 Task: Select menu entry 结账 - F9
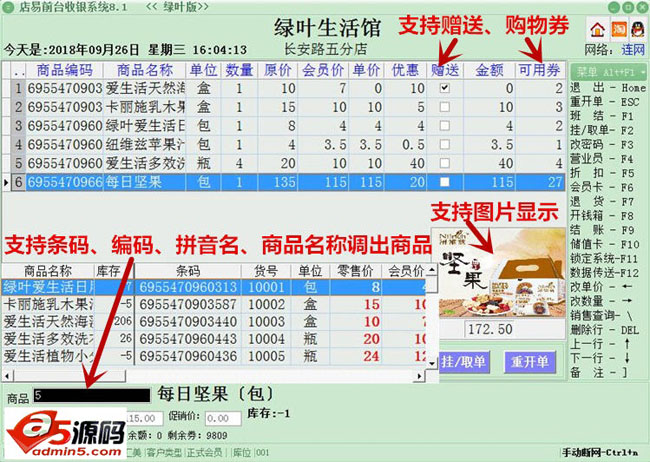pos(601,230)
